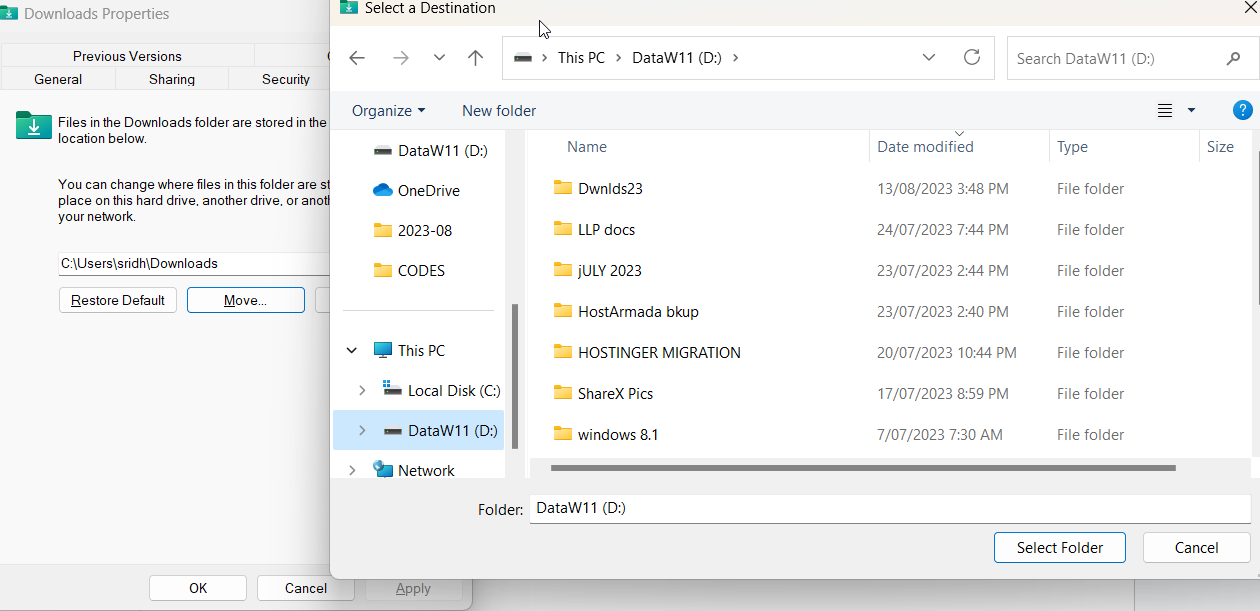Click the Back navigation arrow
This screenshot has width=1260, height=611.
point(357,58)
